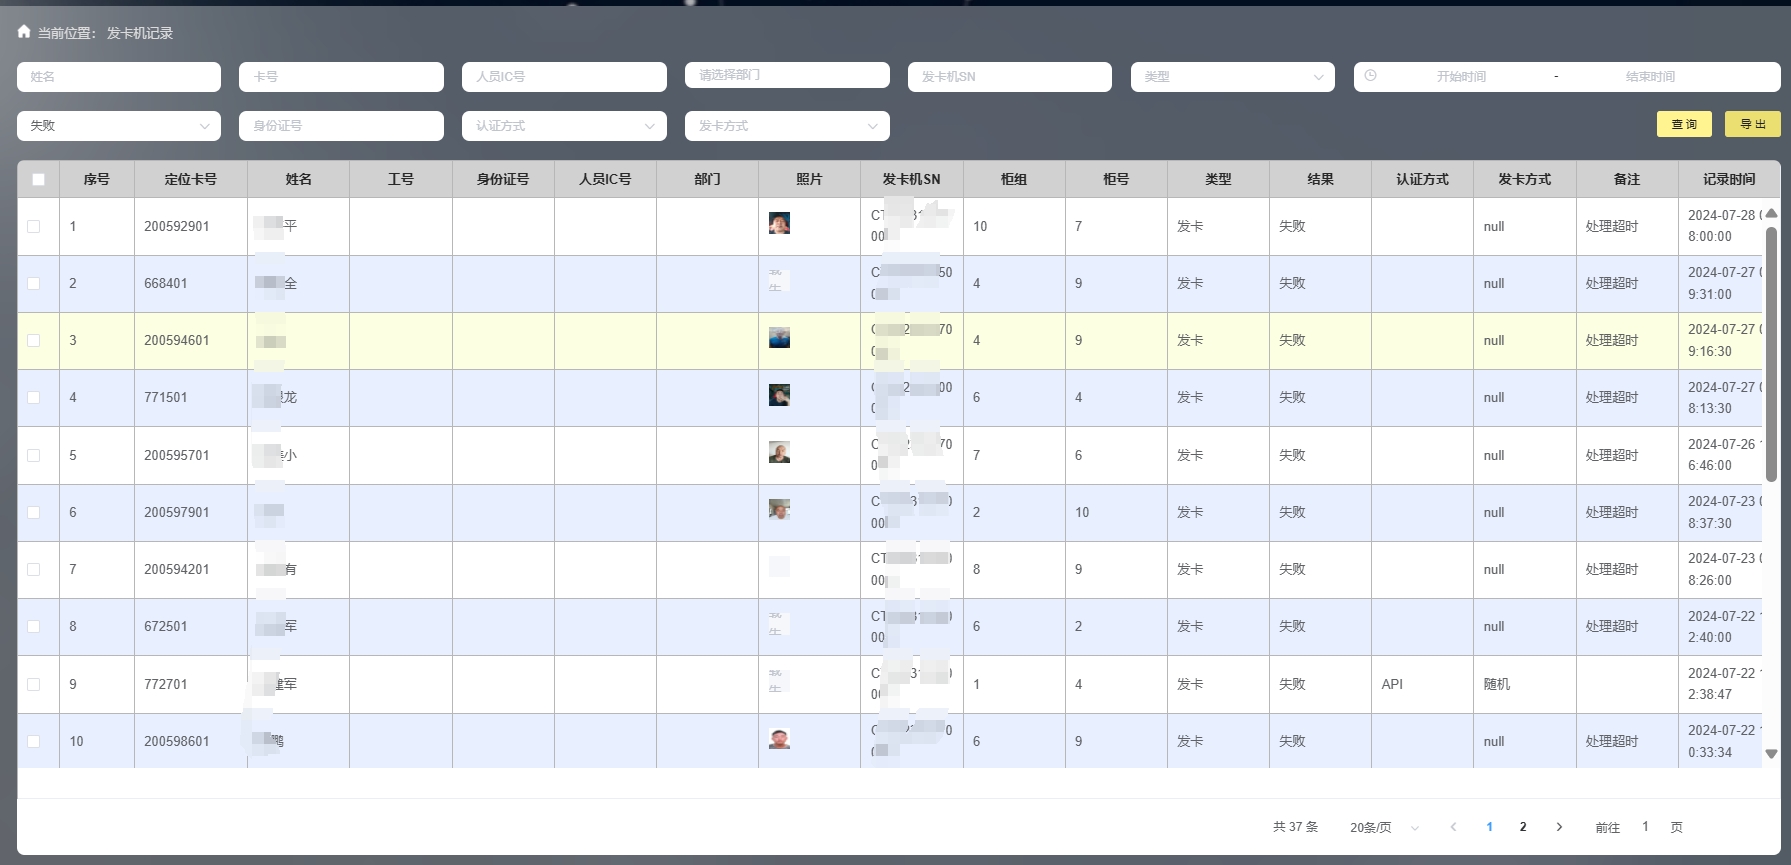The image size is (1791, 865).
Task: Click the scrollbar up arrow in table
Action: click(x=1771, y=214)
